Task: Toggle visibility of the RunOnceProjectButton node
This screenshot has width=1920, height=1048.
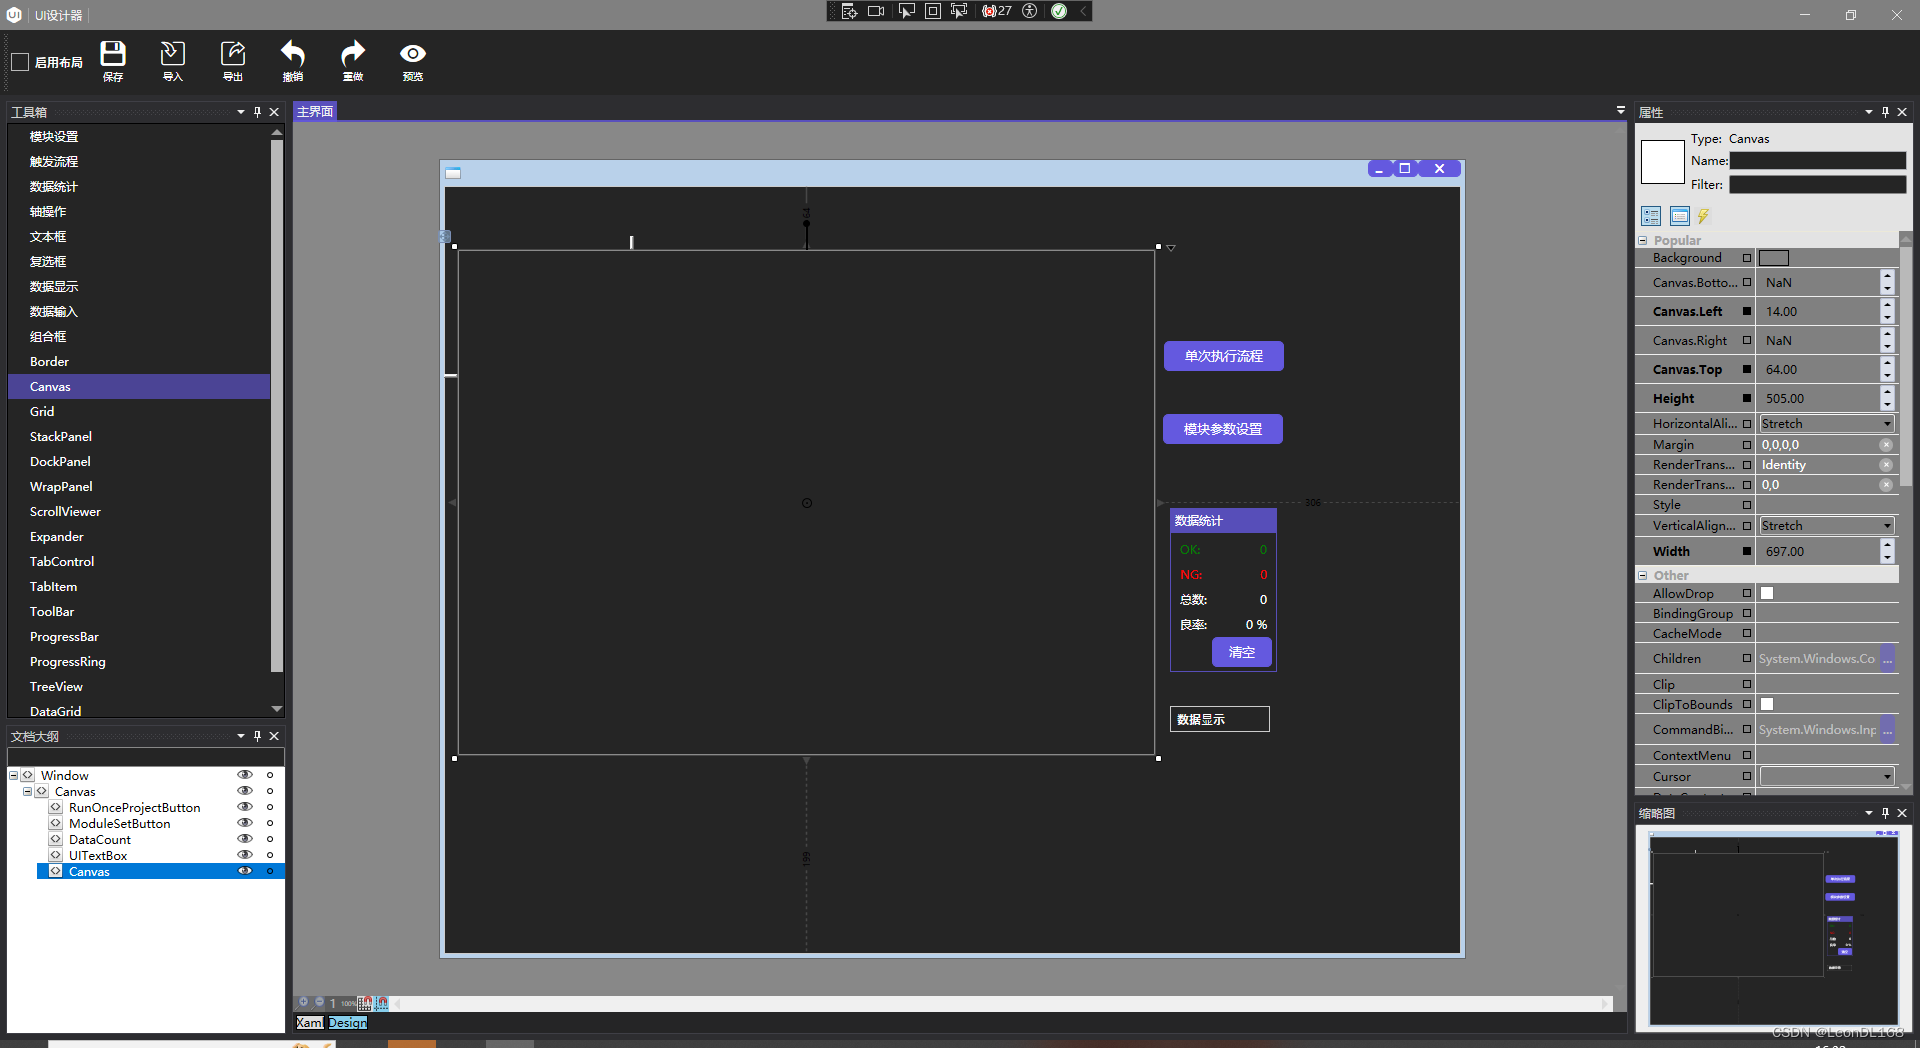Action: [x=245, y=807]
